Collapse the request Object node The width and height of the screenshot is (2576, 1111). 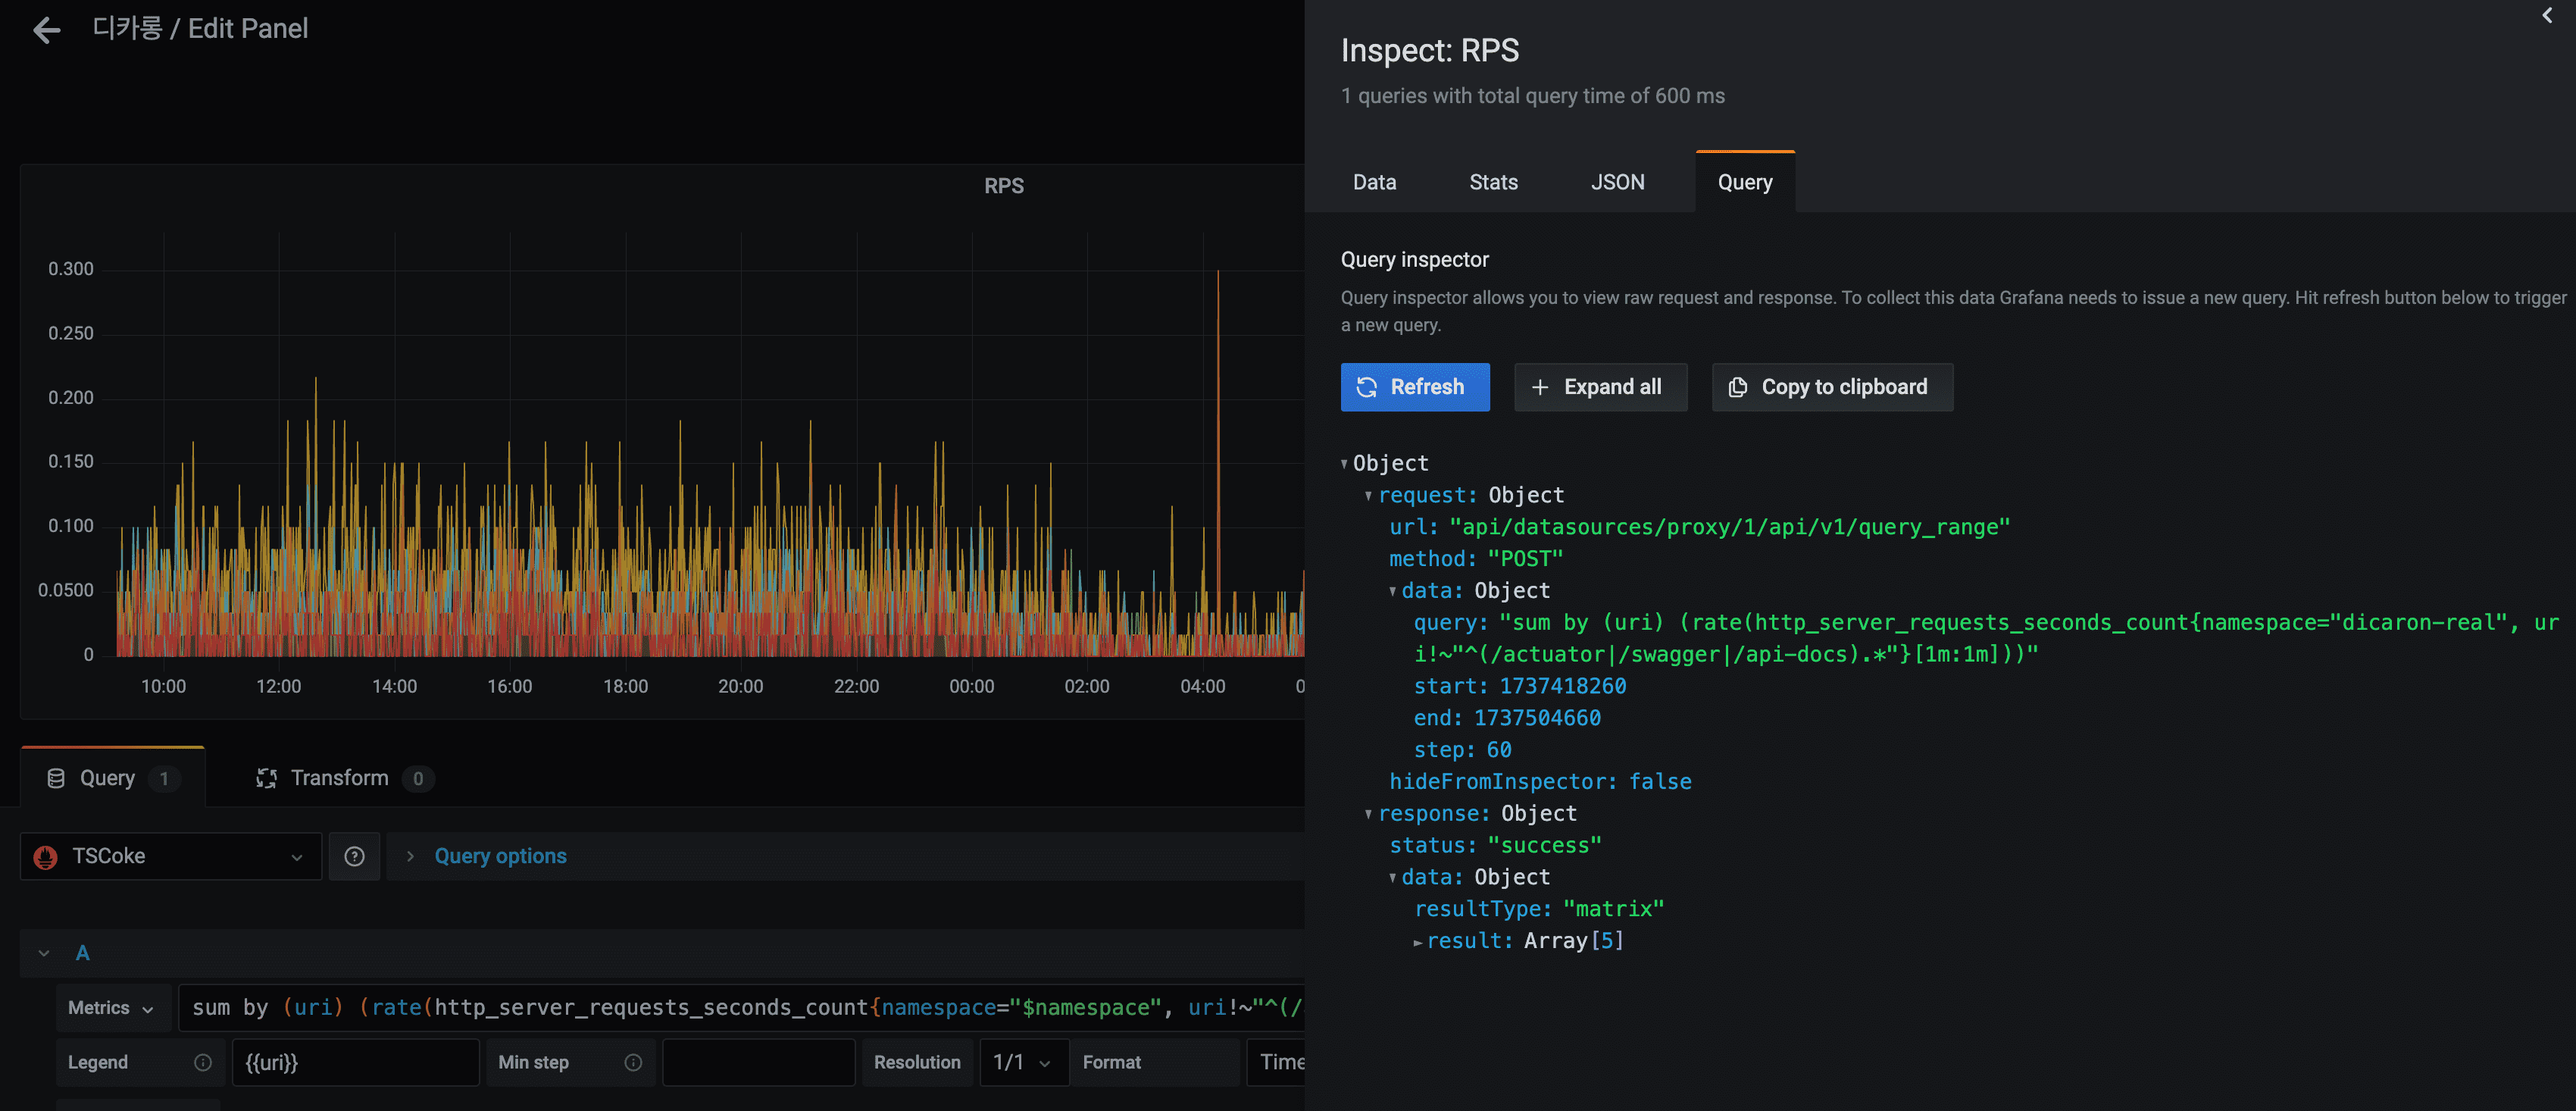[x=1368, y=496]
